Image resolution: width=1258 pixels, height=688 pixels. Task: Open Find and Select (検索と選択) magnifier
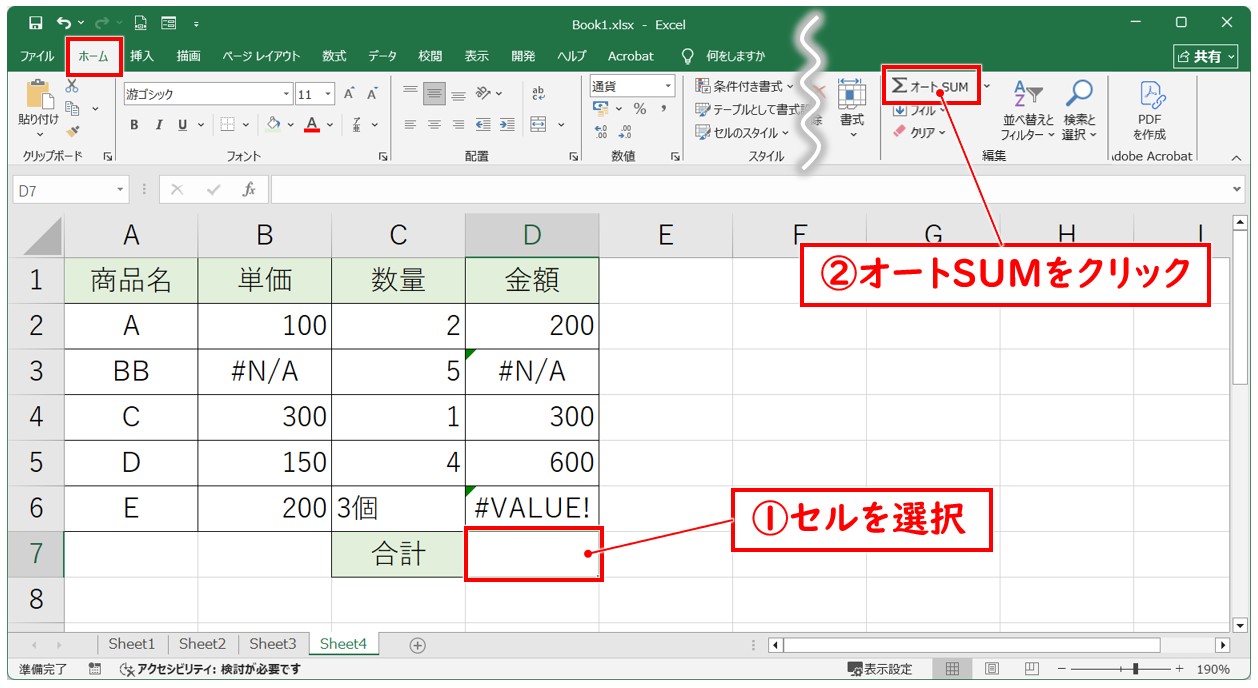(x=1079, y=110)
